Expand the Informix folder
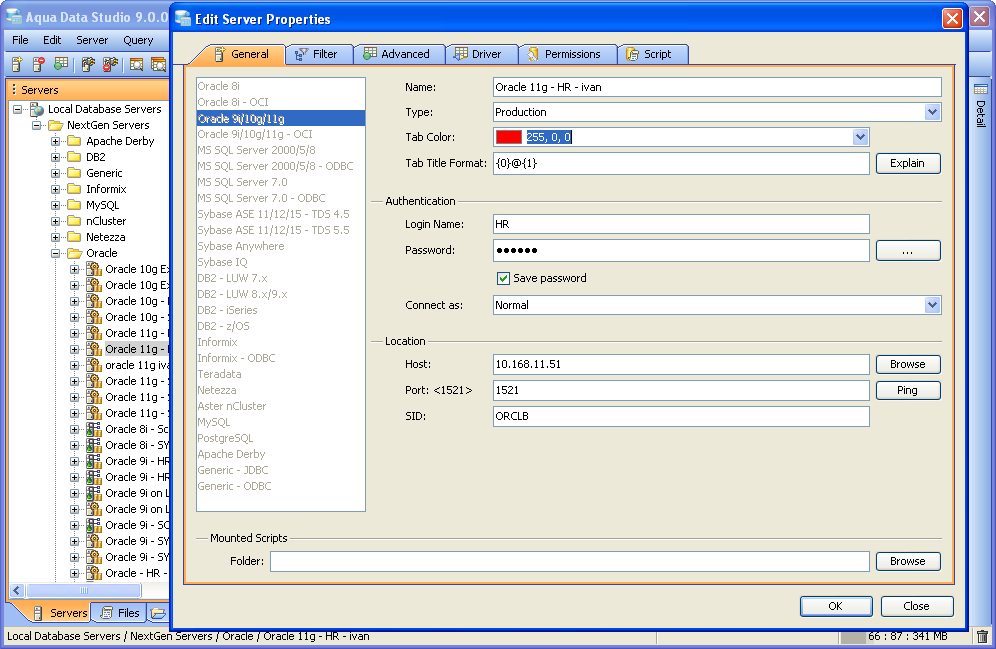The image size is (996, 649). [56, 189]
